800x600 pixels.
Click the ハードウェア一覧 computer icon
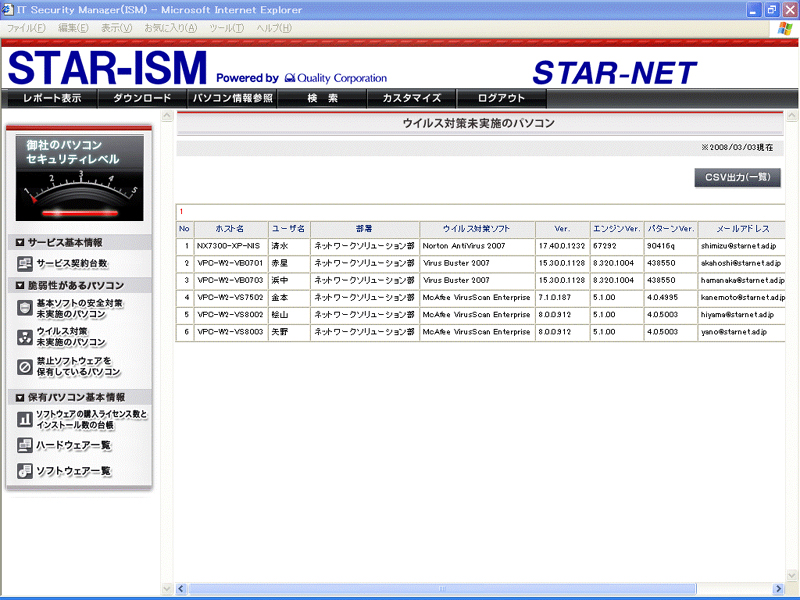pos(24,445)
